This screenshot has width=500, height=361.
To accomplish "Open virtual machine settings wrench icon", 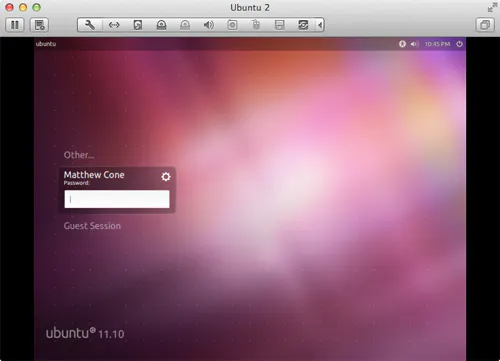I will click(90, 25).
